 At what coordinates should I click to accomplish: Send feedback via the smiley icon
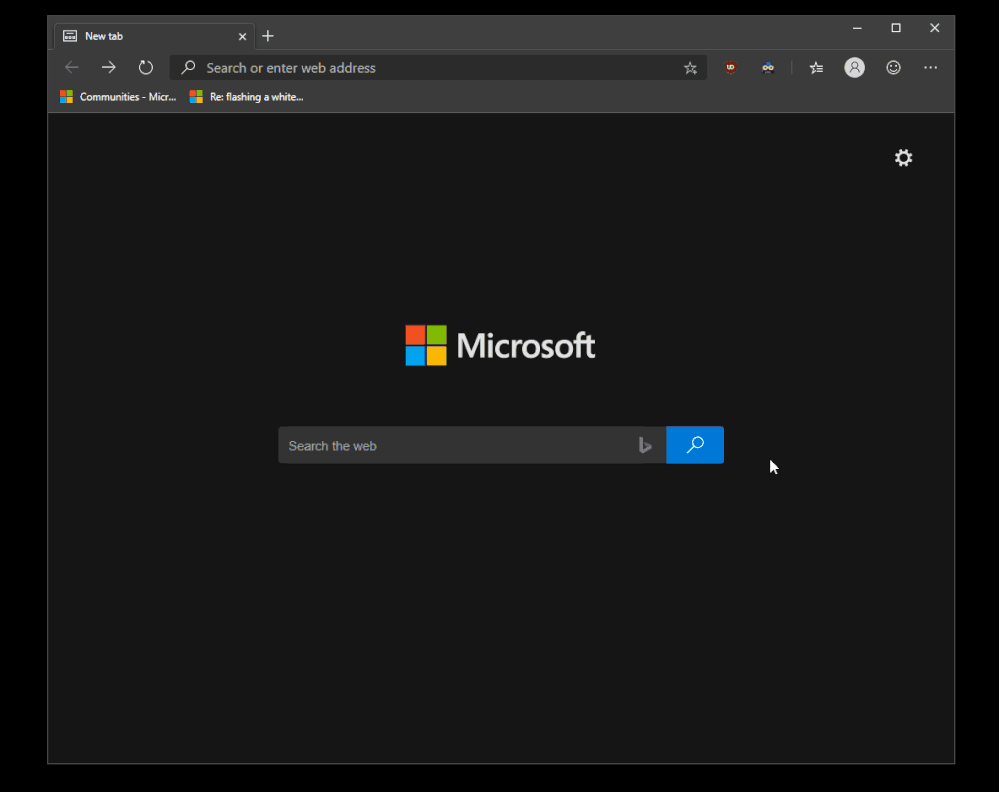[893, 68]
